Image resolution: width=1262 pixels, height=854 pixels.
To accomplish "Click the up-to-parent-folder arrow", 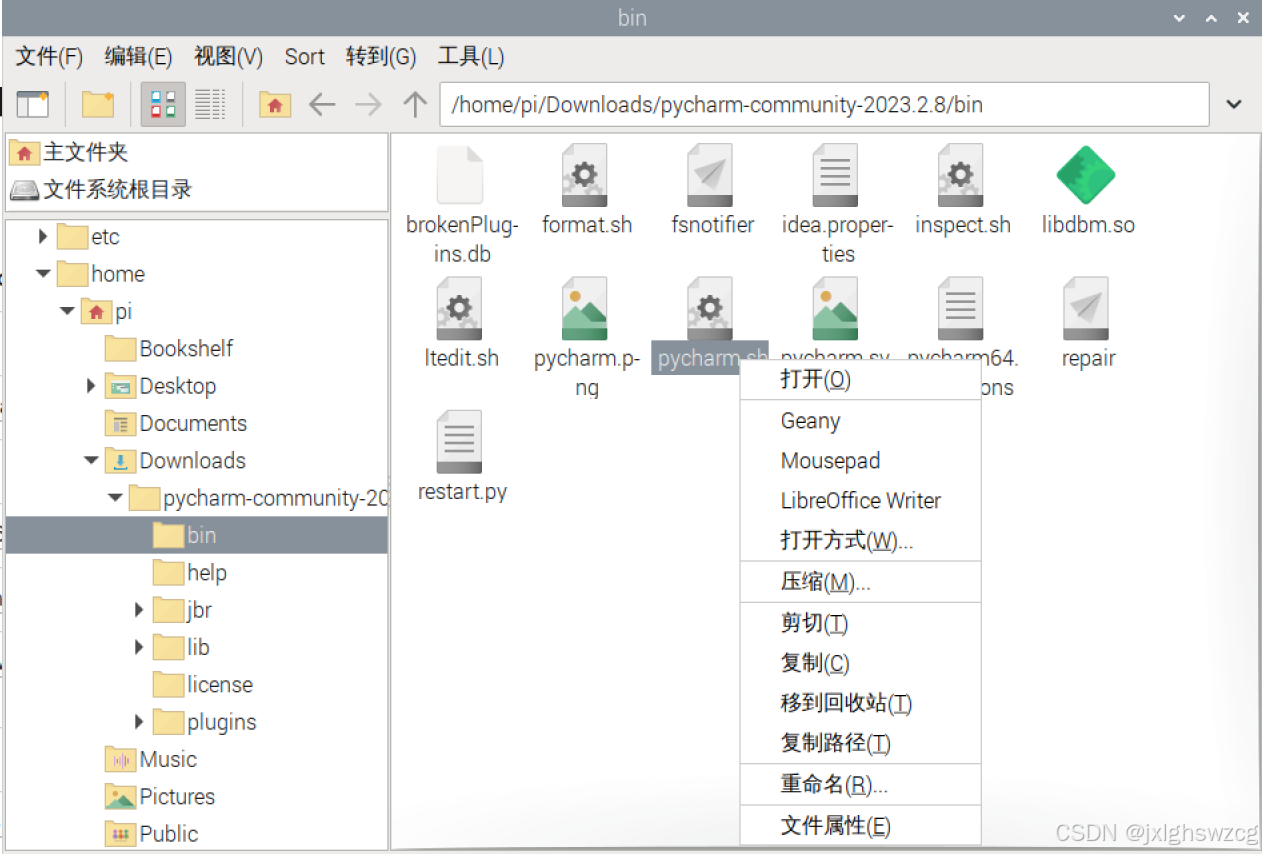I will click(x=415, y=103).
